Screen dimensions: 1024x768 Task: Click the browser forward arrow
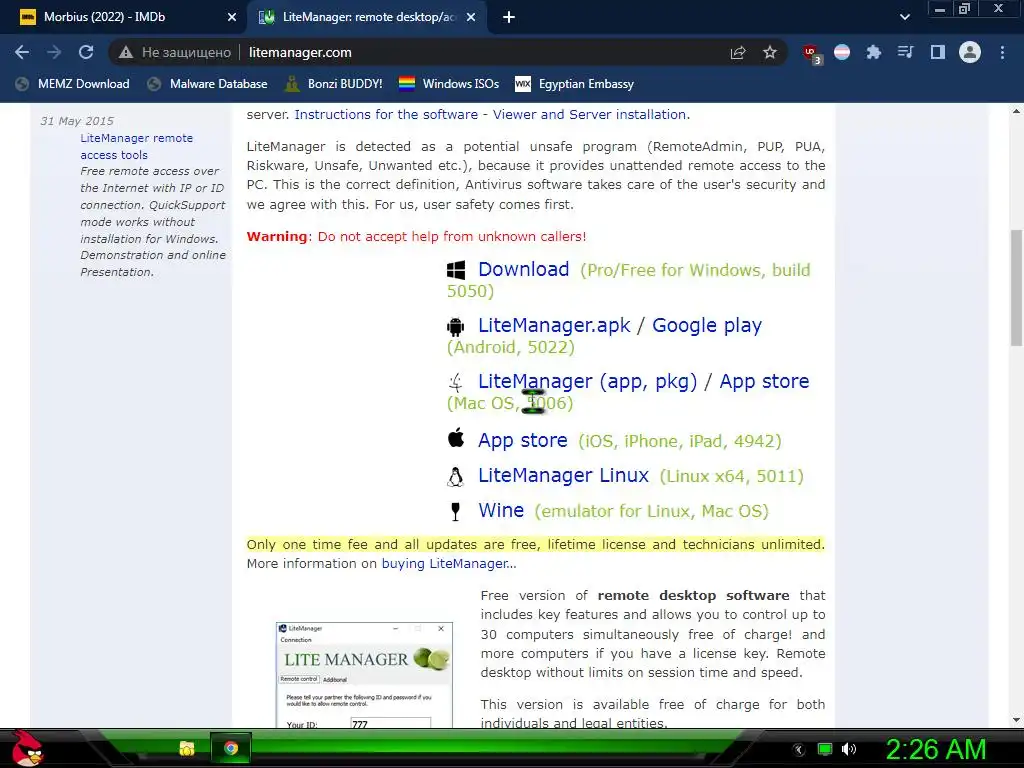click(x=54, y=52)
